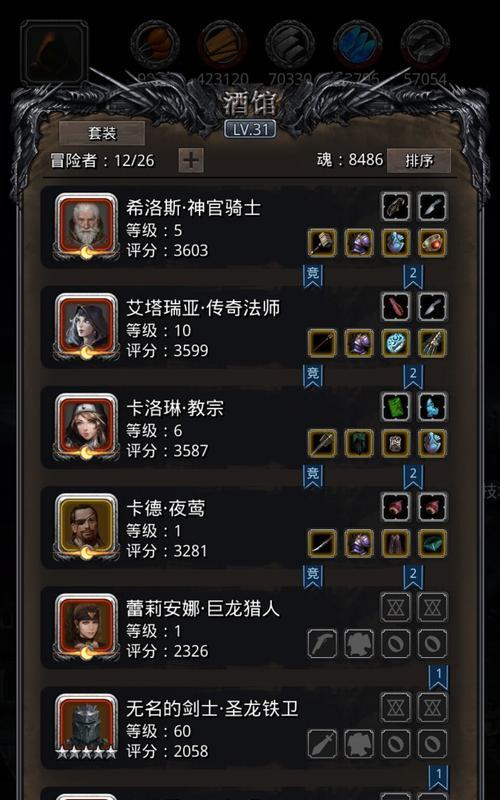Screen dimensions: 500x800
Task: Click the LV.31 tavern level badge
Action: [x=250, y=129]
